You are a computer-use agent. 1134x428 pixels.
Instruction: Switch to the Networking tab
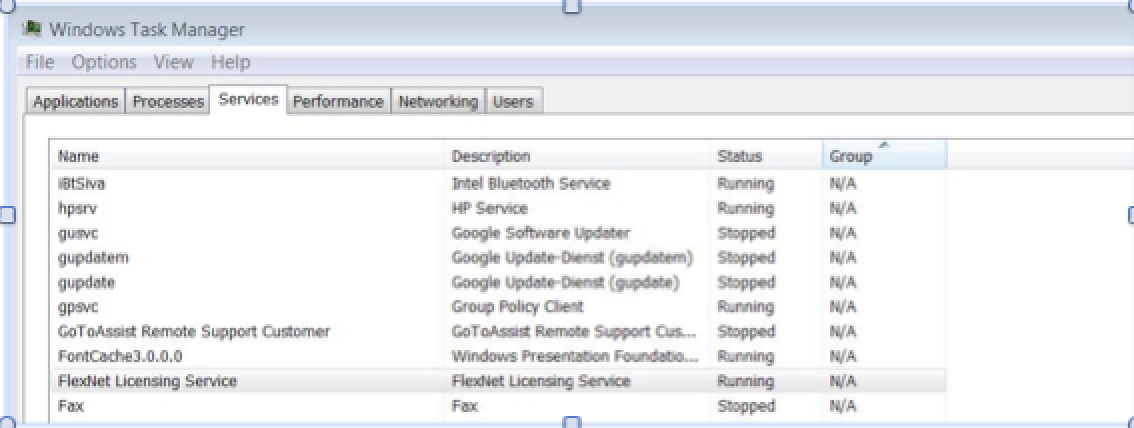[438, 102]
